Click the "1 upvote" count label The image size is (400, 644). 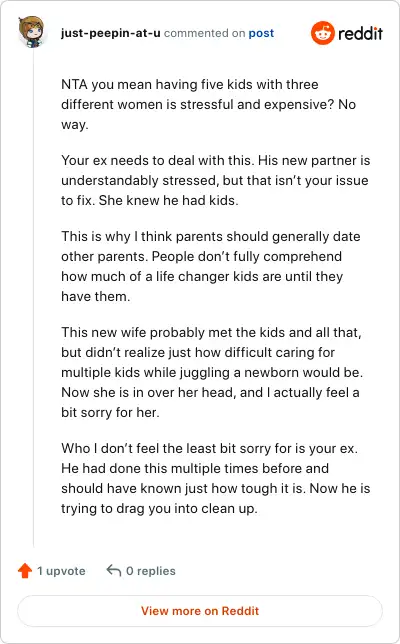62,571
